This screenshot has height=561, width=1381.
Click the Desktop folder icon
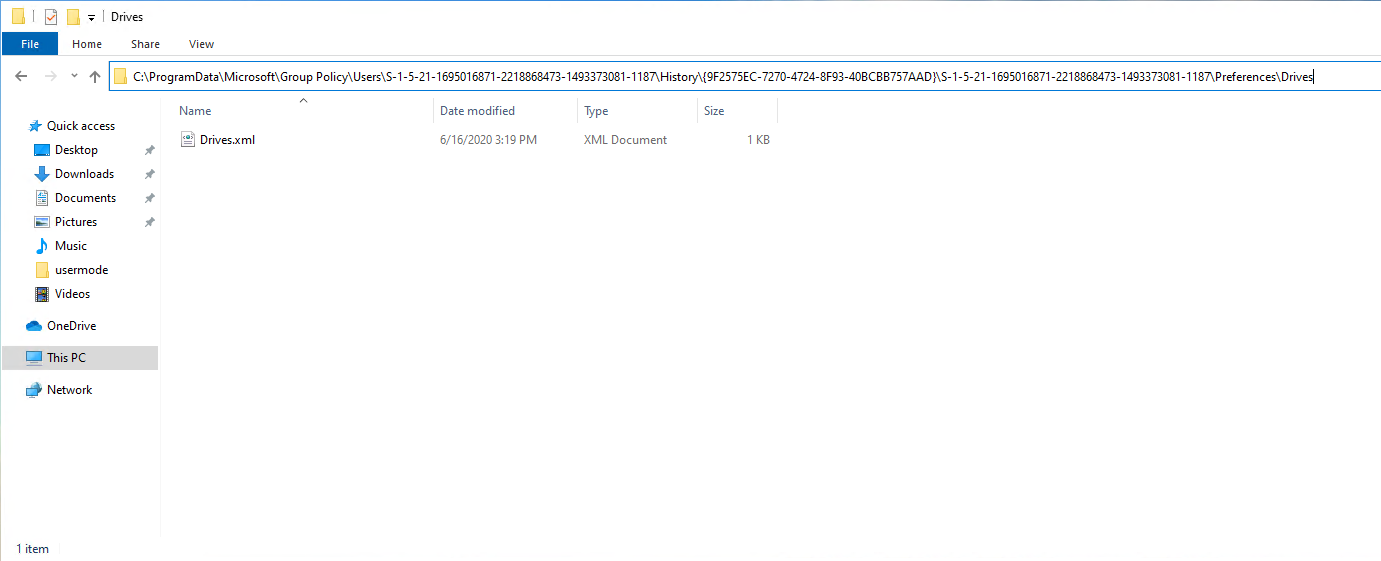click(42, 150)
